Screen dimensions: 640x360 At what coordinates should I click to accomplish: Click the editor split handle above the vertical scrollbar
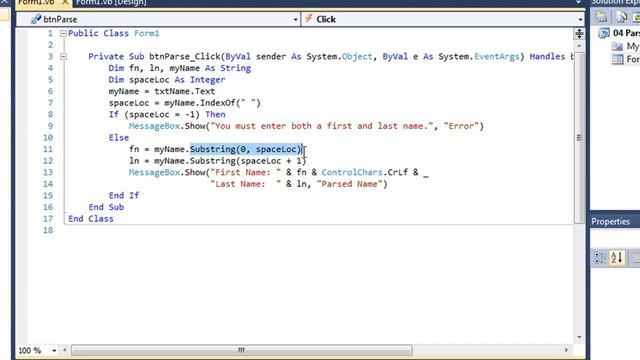(579, 33)
